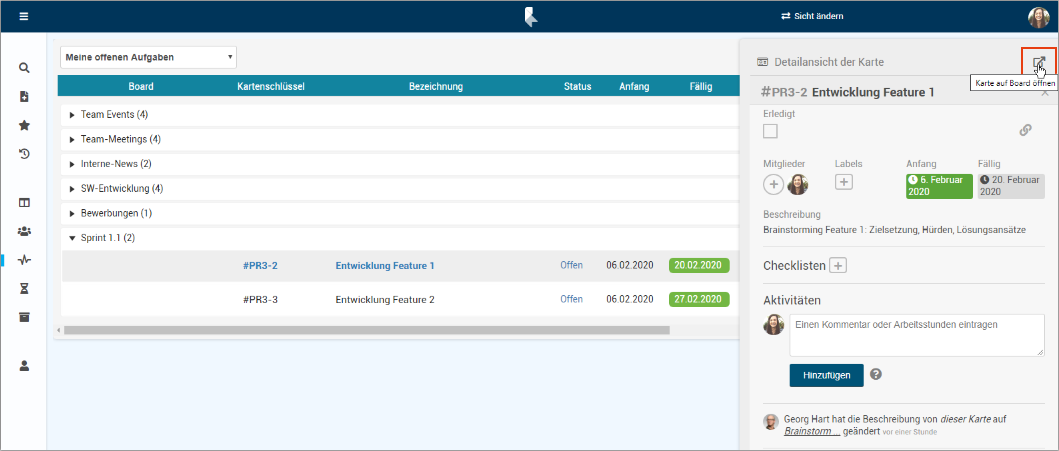
Task: Open the archive box icon in sidebar
Action: click(24, 317)
